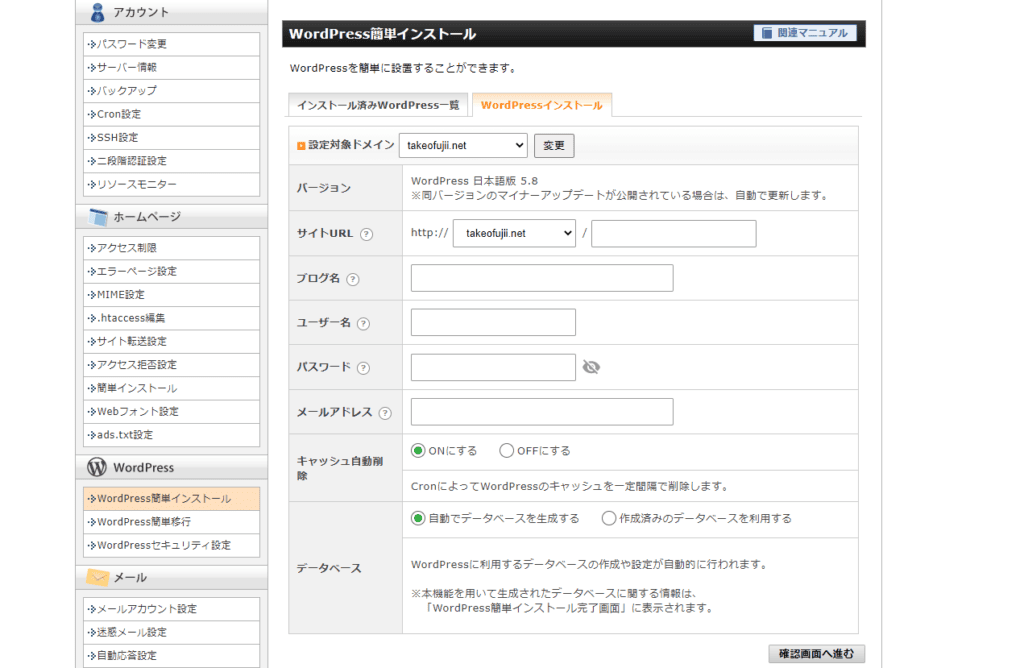The width and height of the screenshot is (1024, 668).
Task: Open バックアップ in sidebar
Action: [x=171, y=91]
